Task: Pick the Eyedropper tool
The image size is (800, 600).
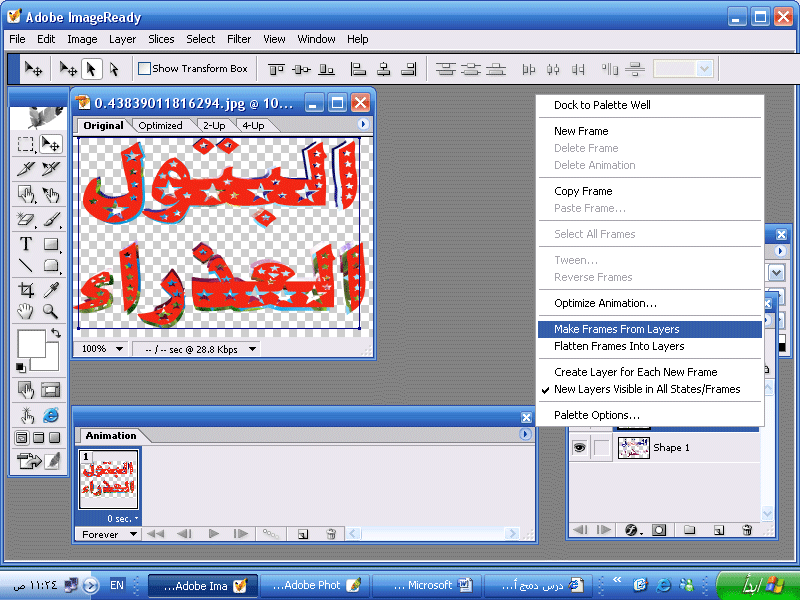Action: (x=50, y=290)
